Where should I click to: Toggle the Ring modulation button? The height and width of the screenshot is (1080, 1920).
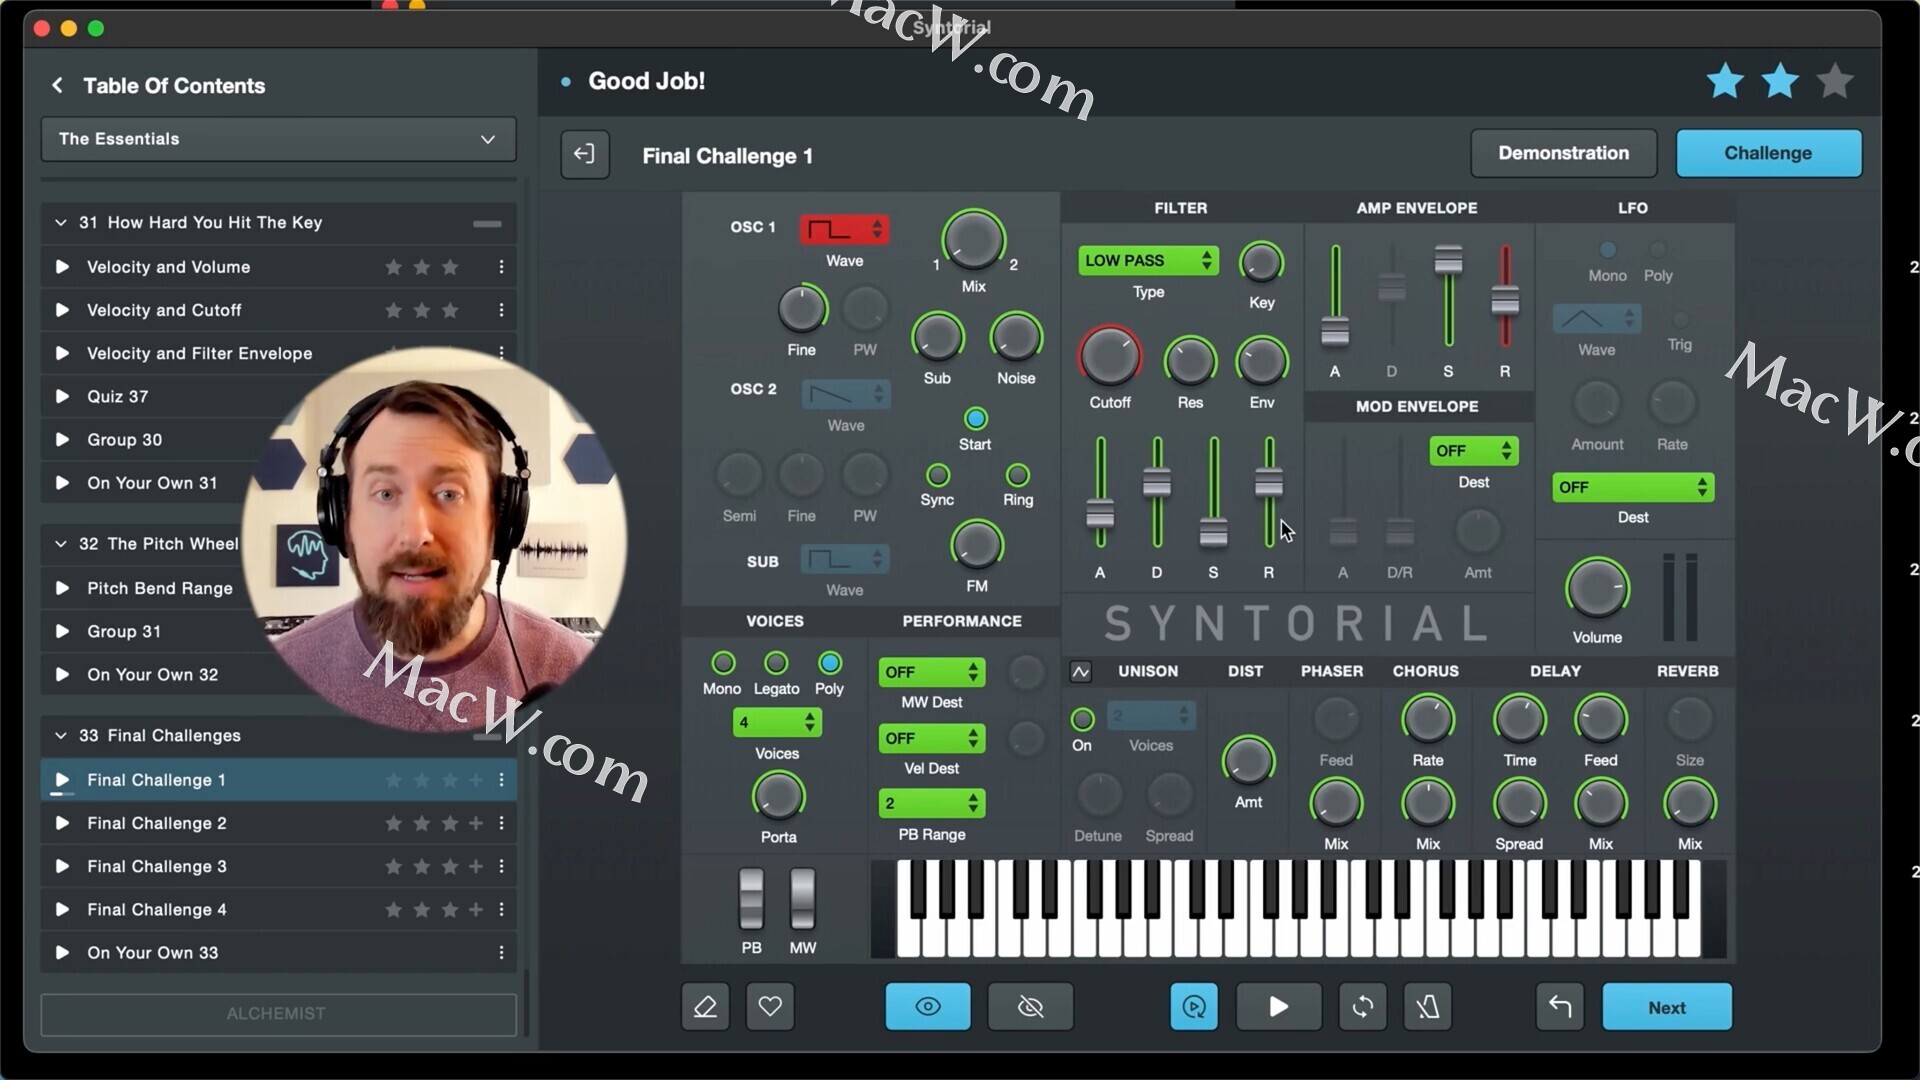(1018, 475)
